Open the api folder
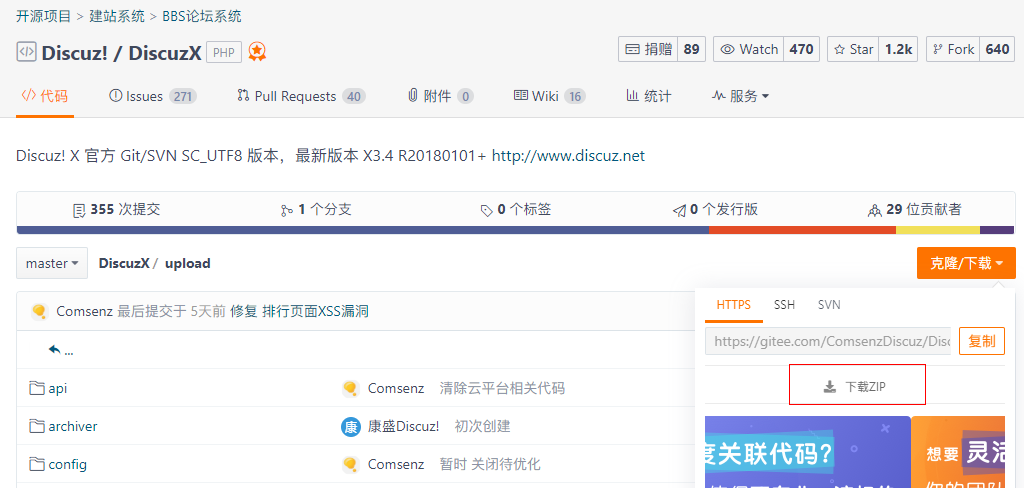This screenshot has width=1024, height=488. (x=57, y=388)
